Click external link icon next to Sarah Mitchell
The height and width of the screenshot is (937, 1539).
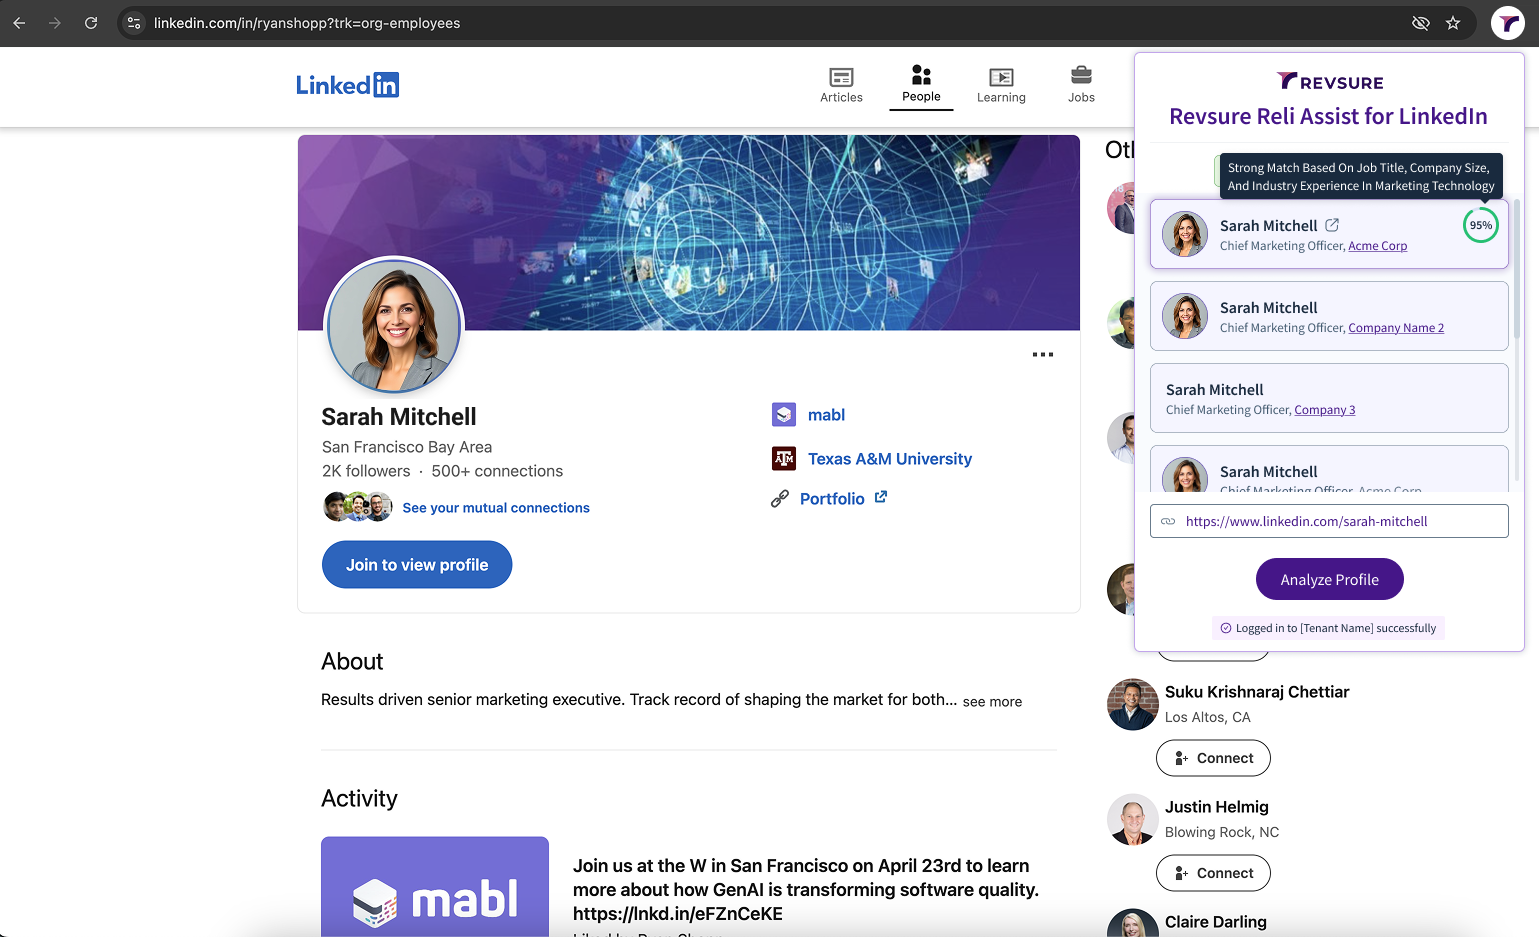(x=1332, y=225)
